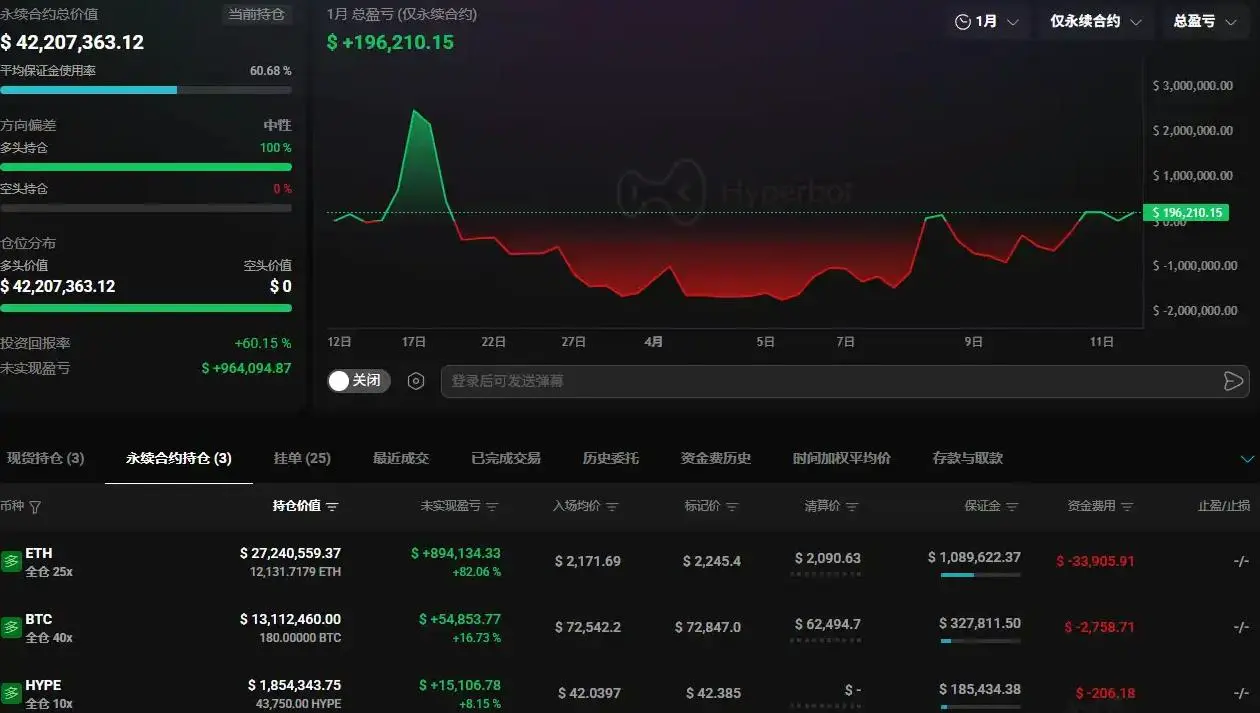Viewport: 1260px width, 713px height.
Task: Click the ETH margin usage bar
Action: pos(980,575)
